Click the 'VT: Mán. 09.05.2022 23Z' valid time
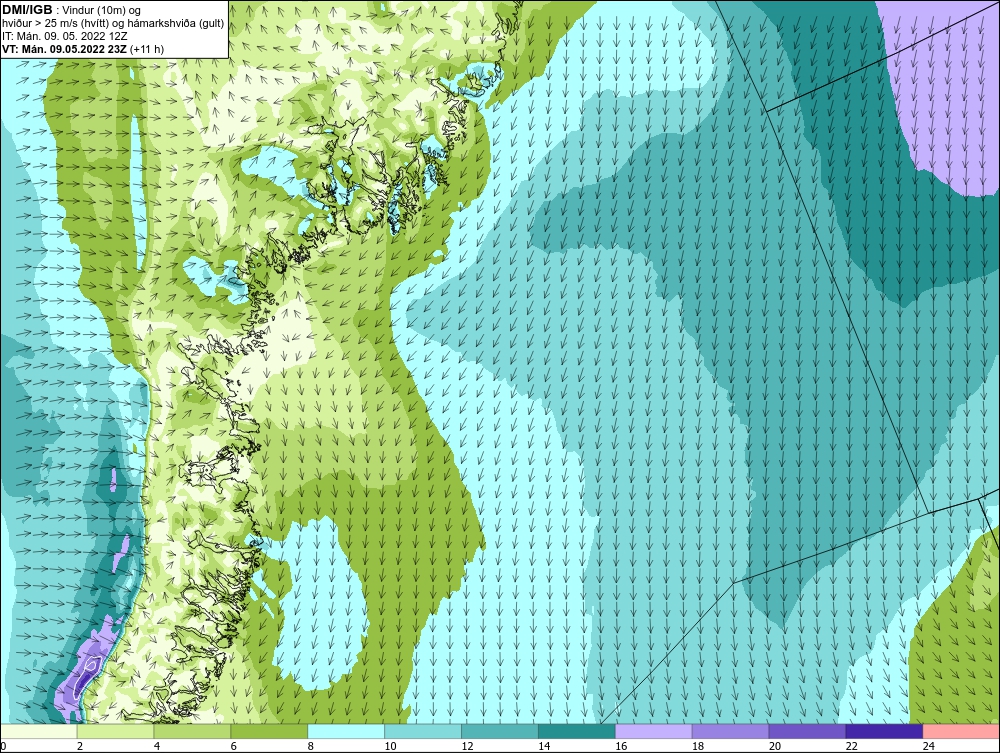1000x753 pixels. pos(64,49)
